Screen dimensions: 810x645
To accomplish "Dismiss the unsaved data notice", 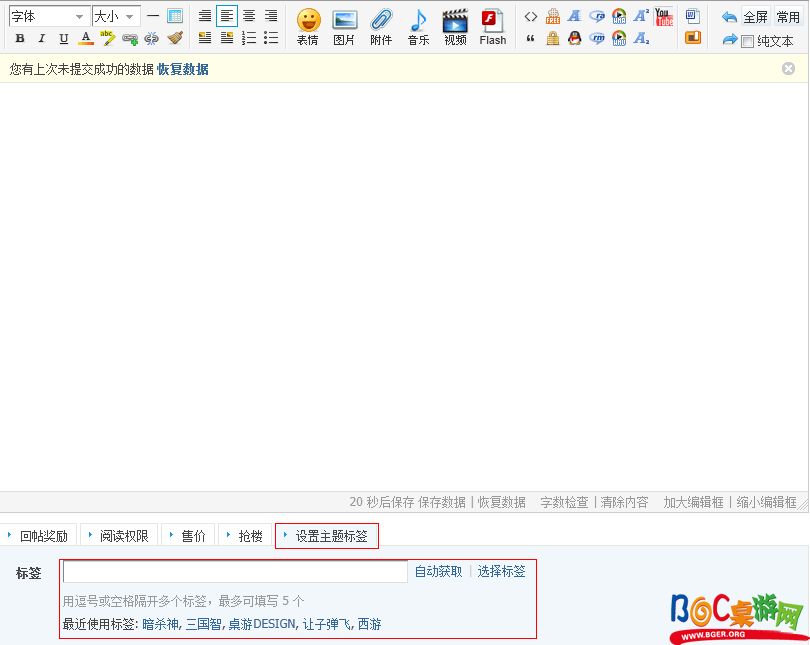I will click(x=788, y=68).
